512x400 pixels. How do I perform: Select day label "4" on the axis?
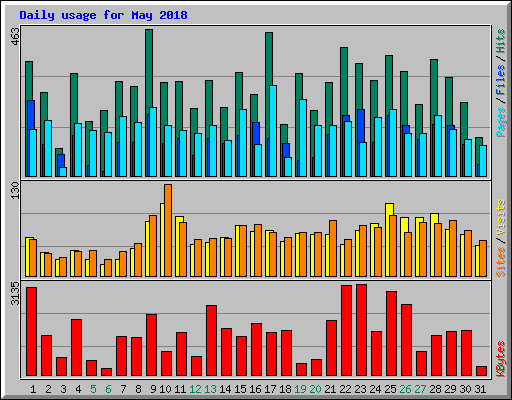coord(78,389)
